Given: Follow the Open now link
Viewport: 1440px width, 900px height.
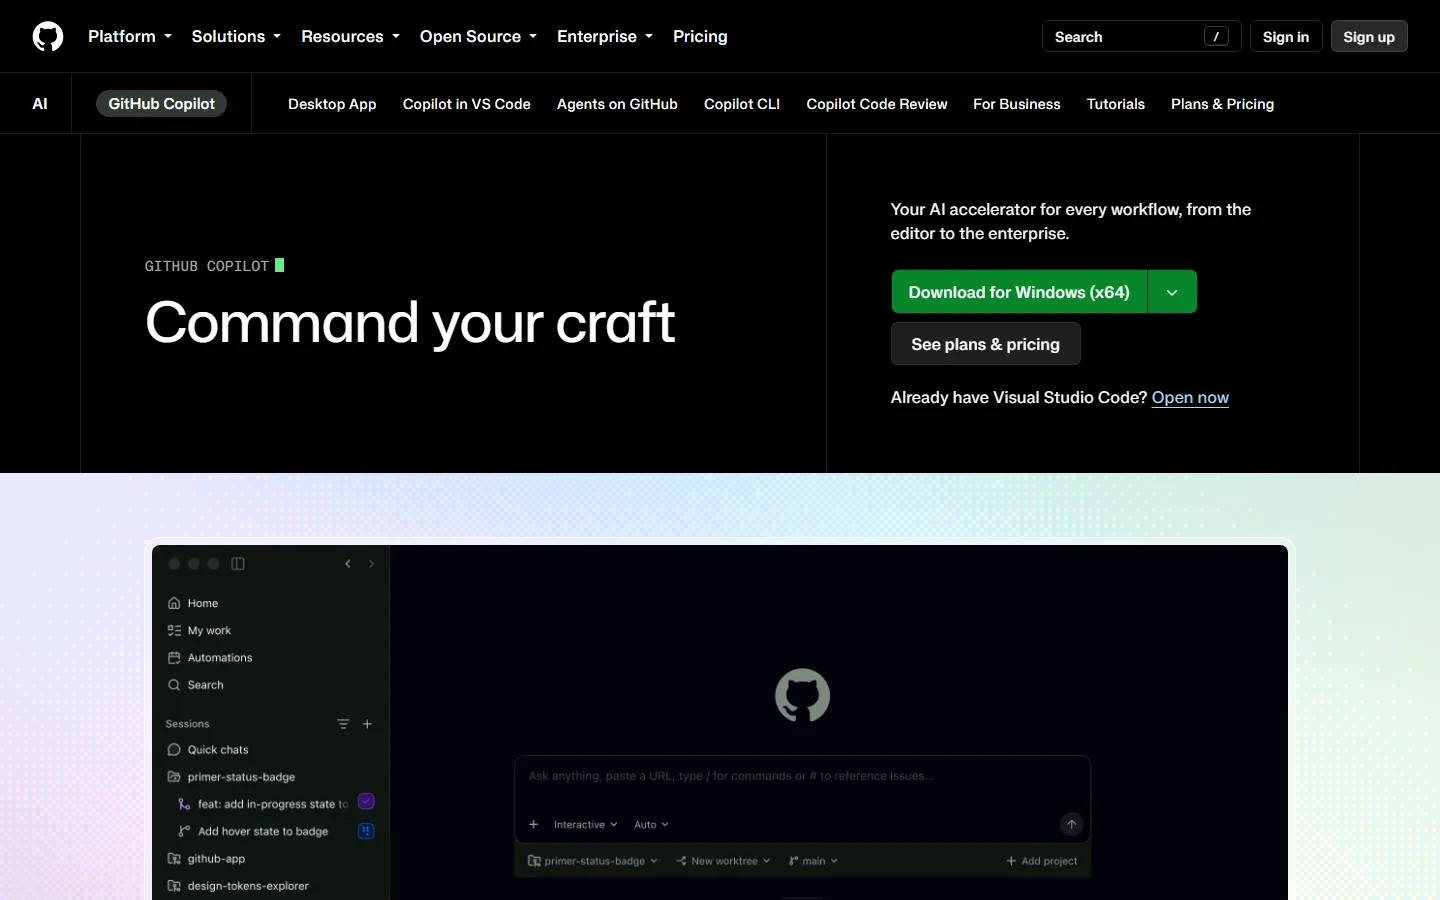Looking at the screenshot, I should [1190, 397].
